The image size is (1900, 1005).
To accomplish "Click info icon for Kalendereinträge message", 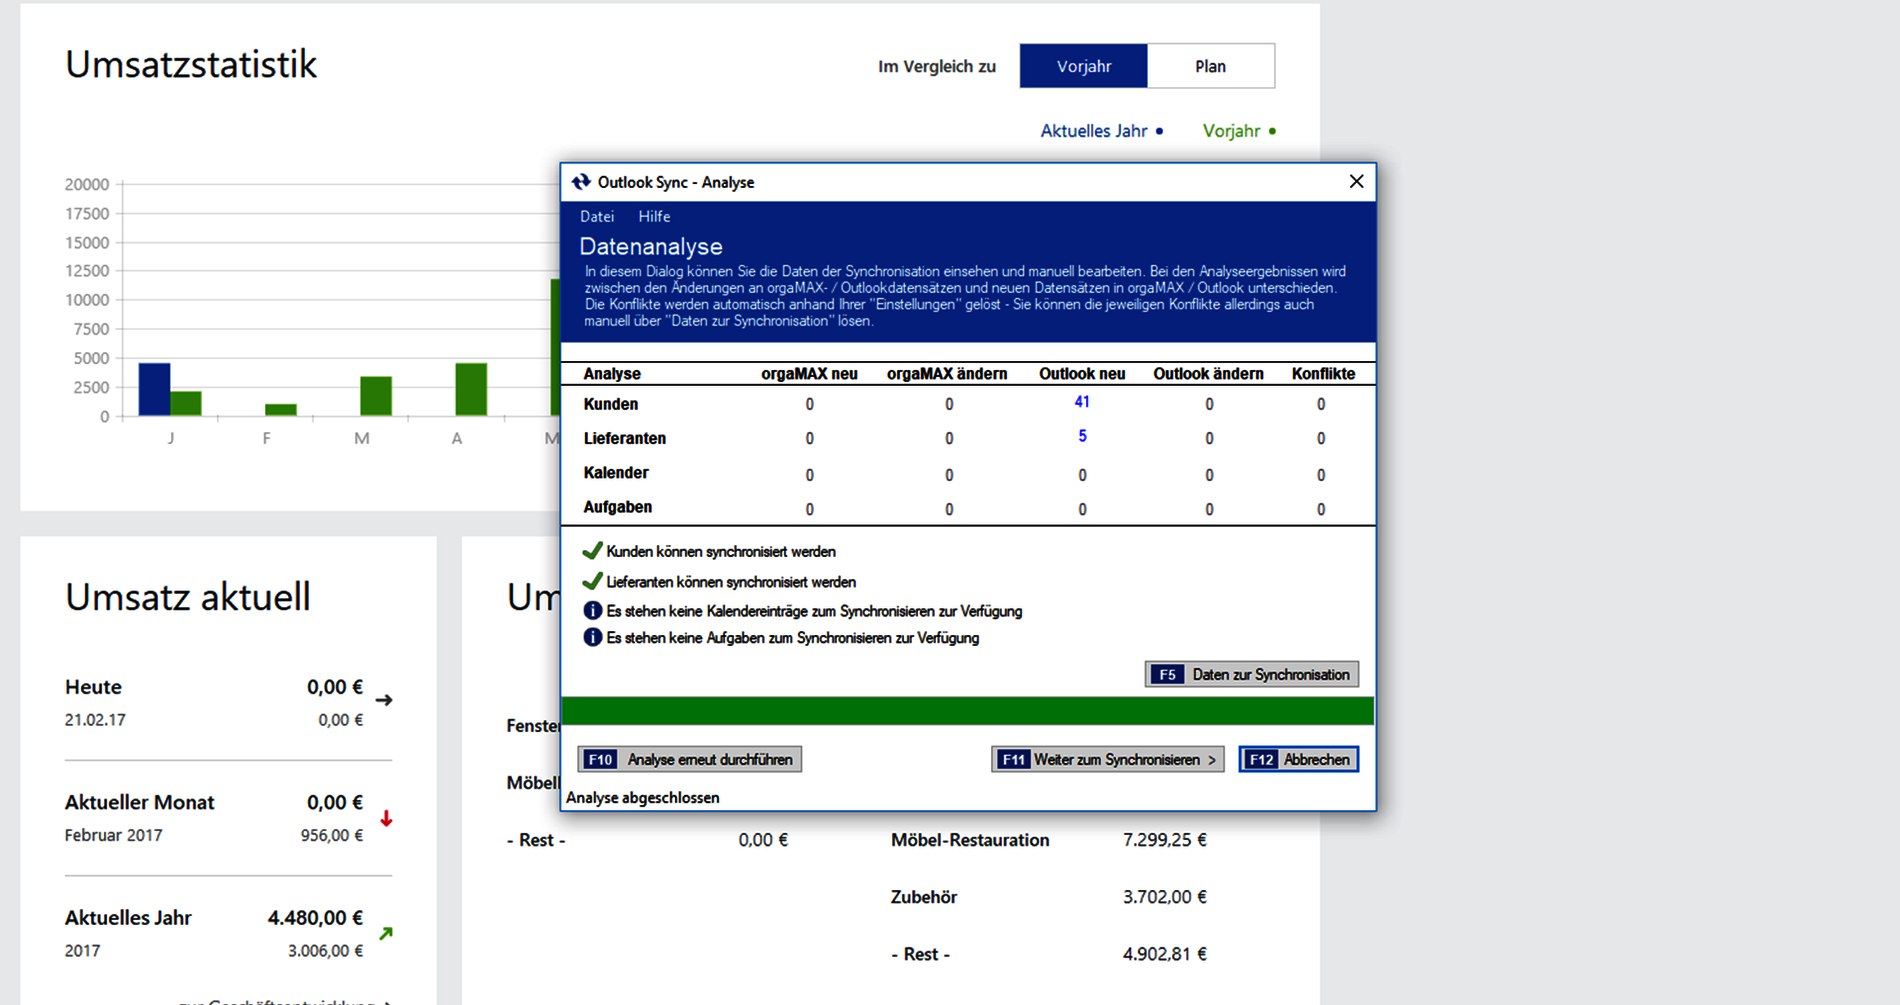I will point(592,610).
